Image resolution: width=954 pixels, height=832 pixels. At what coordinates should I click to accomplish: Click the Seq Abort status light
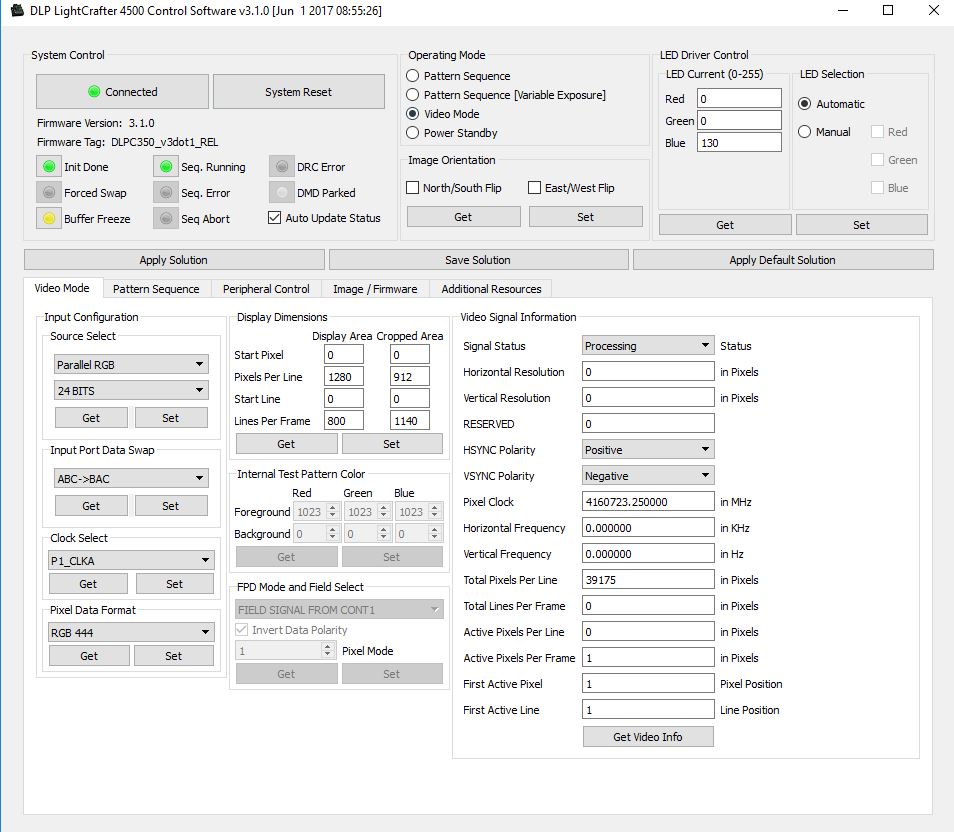166,218
